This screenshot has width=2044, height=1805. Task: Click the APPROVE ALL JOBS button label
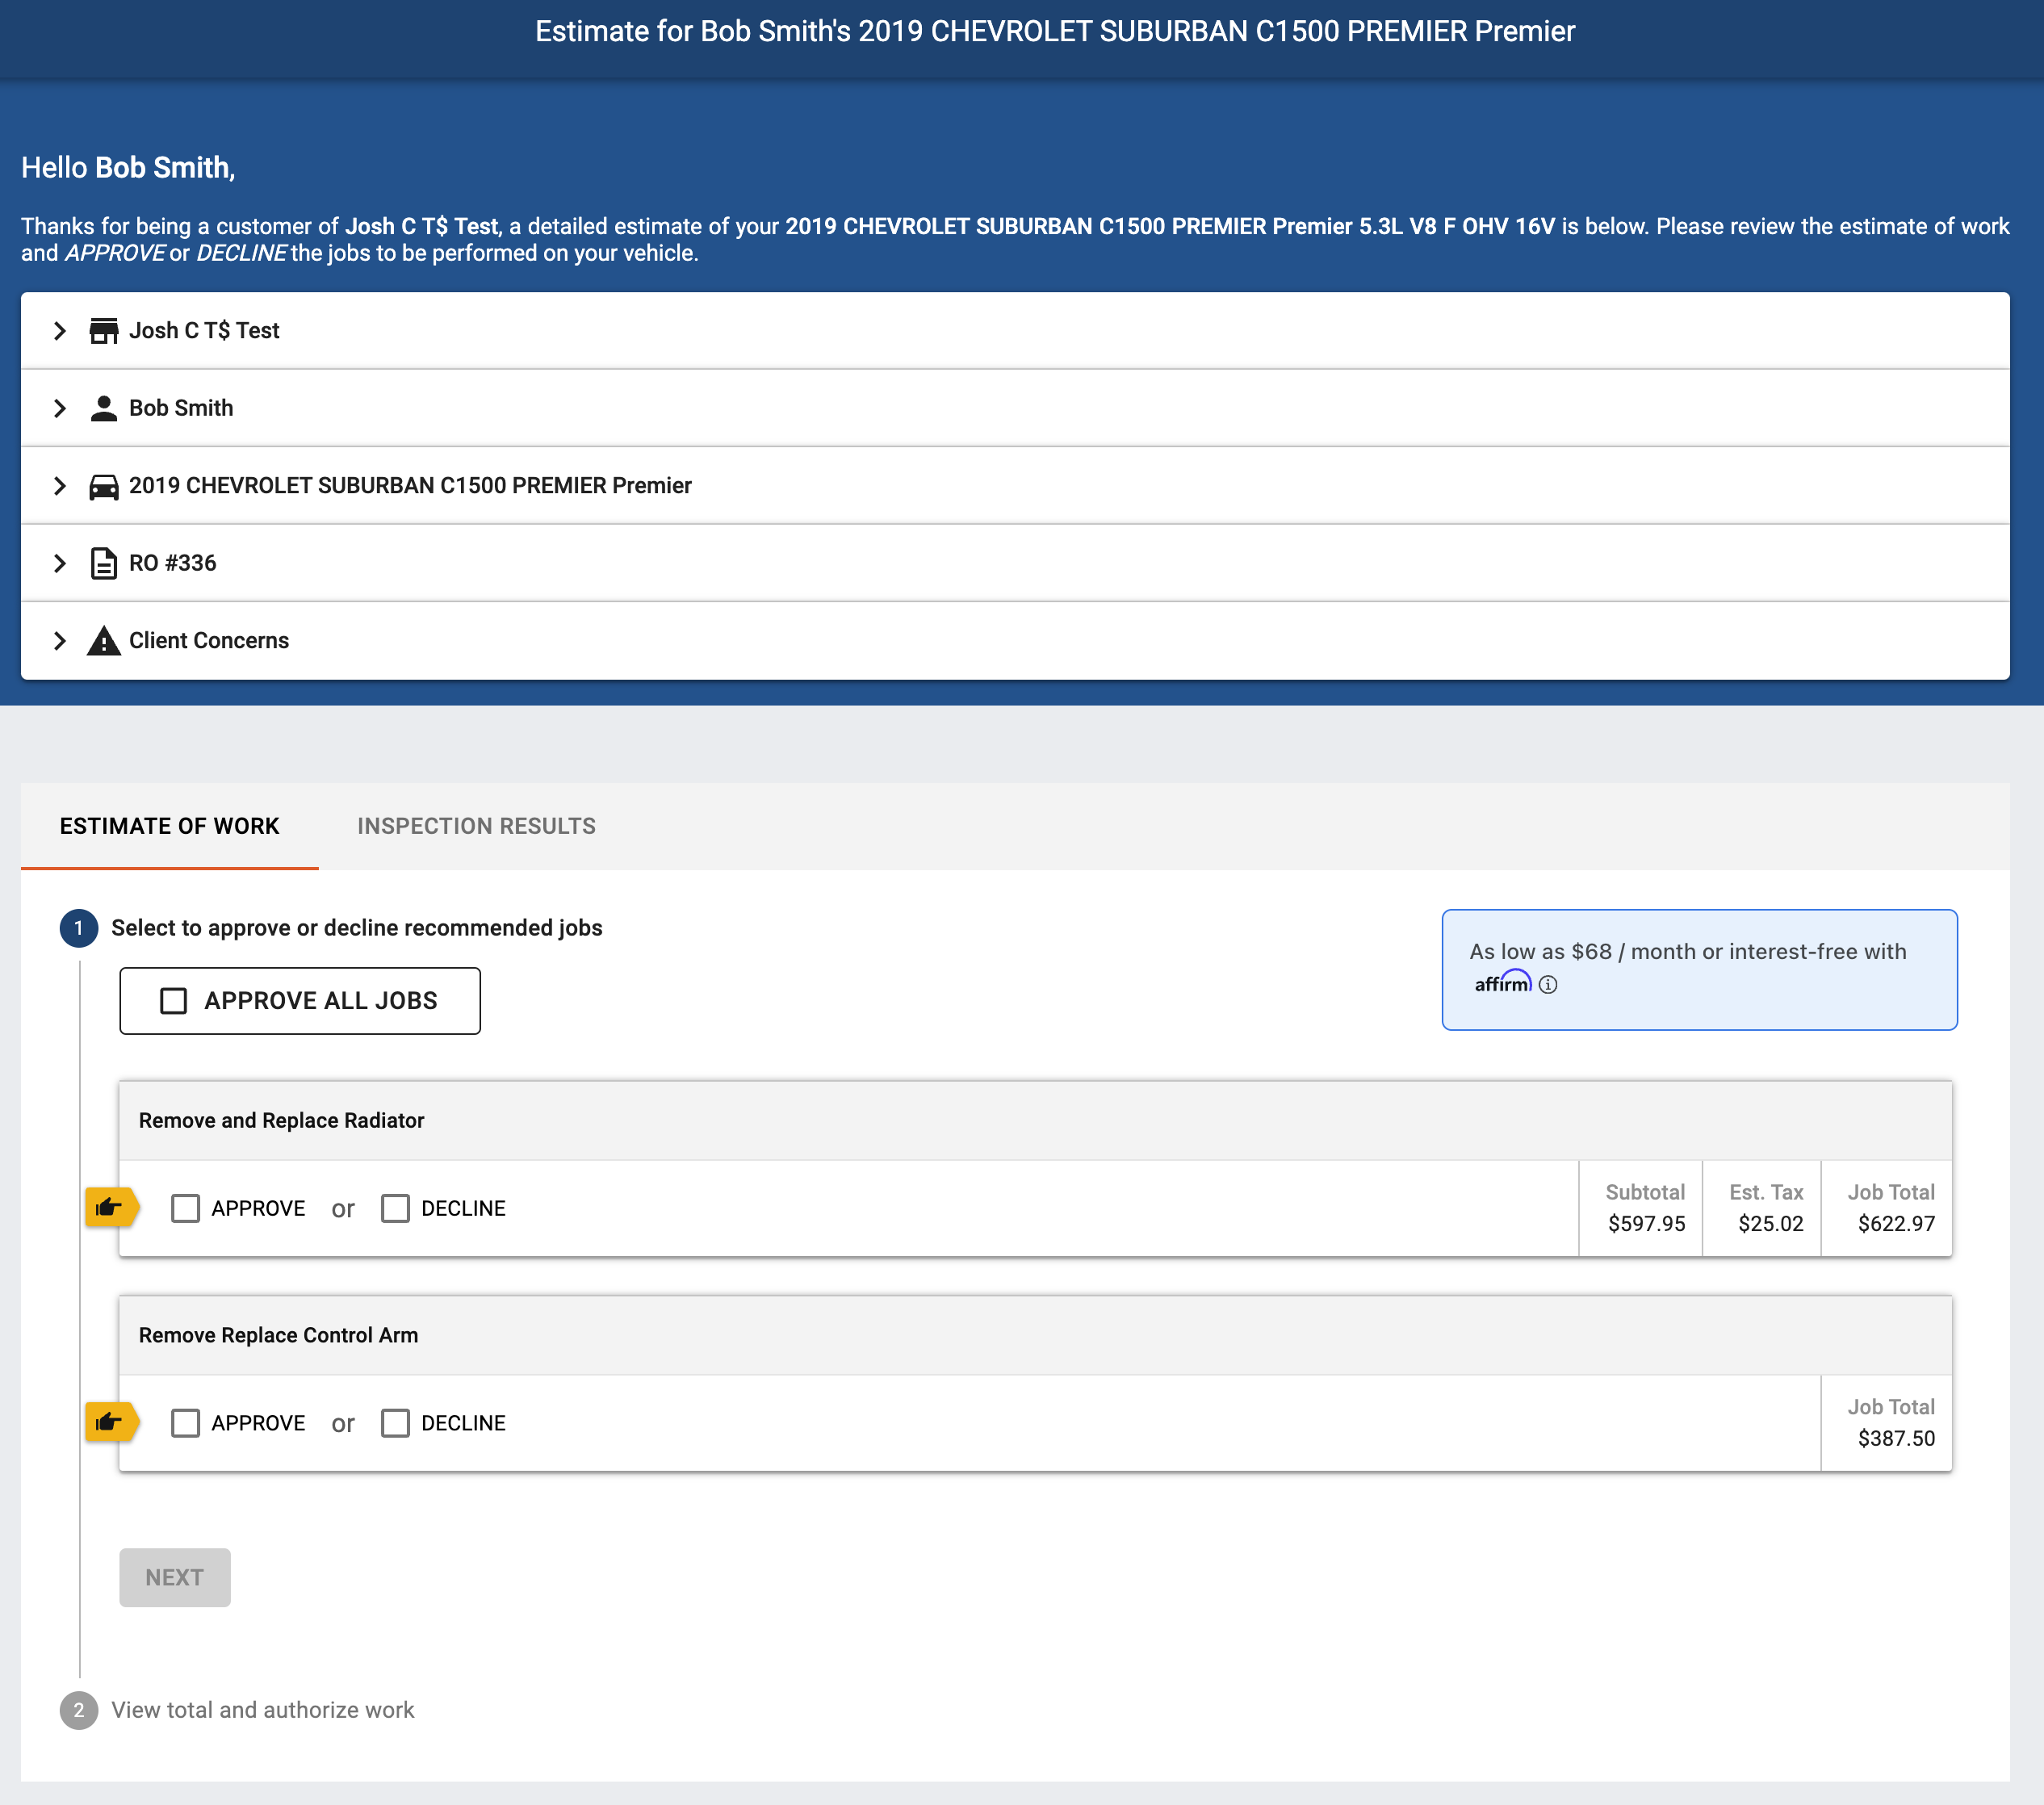(321, 1001)
